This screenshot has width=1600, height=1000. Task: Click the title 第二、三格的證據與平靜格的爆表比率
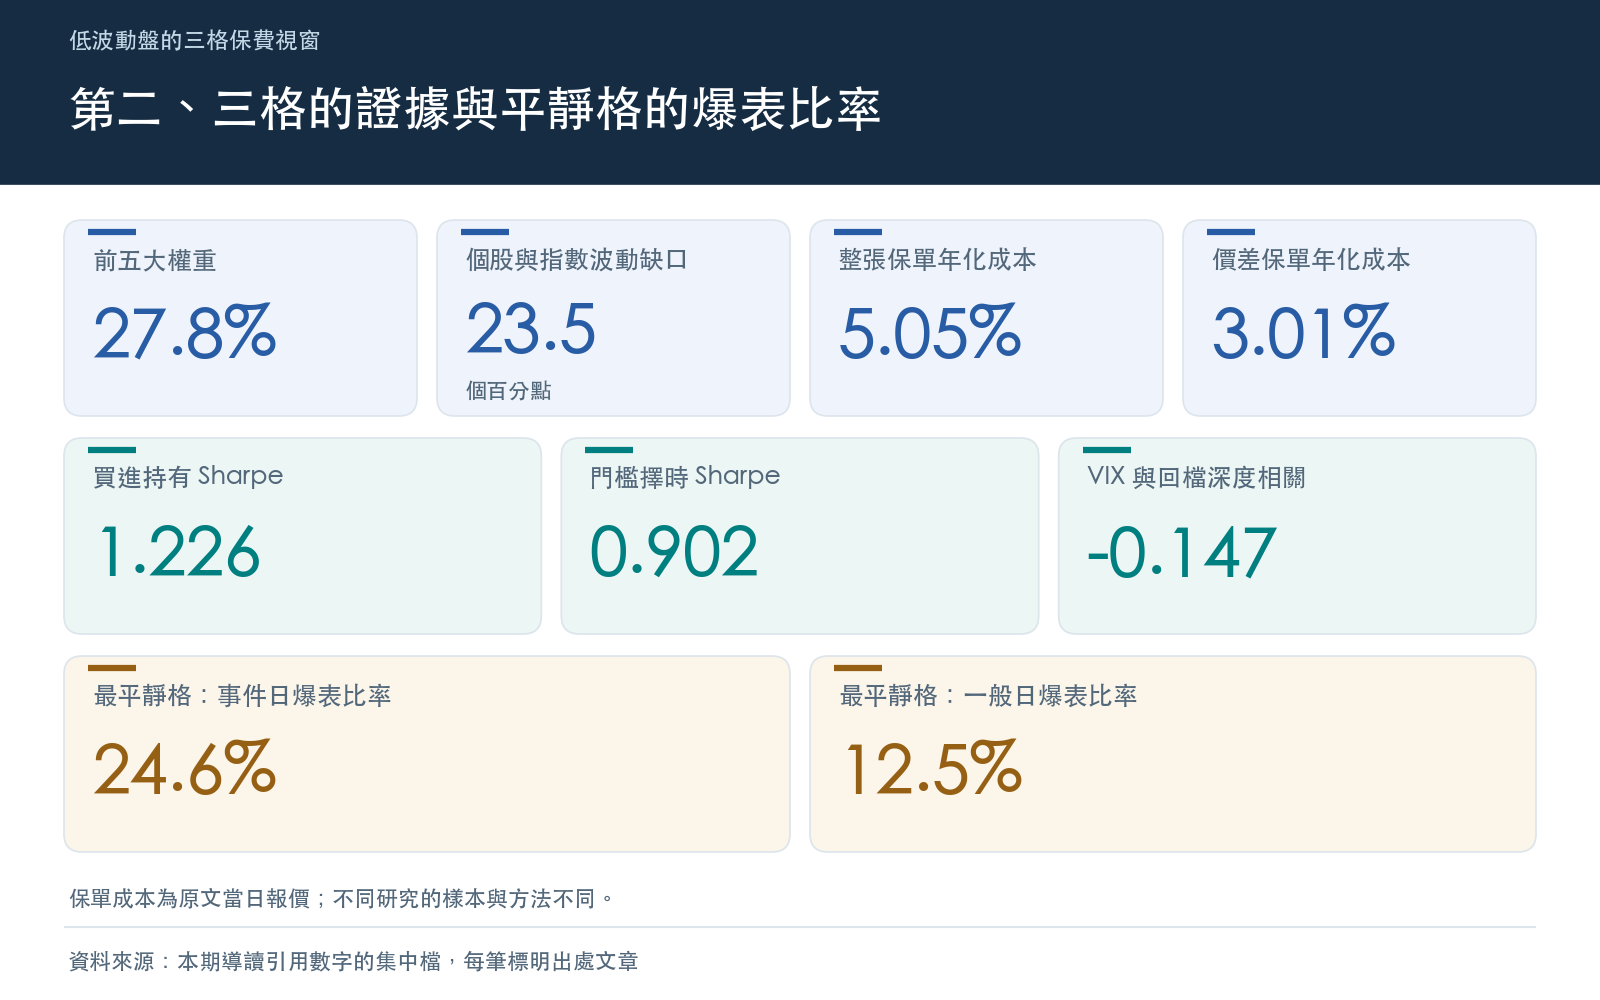tap(475, 109)
